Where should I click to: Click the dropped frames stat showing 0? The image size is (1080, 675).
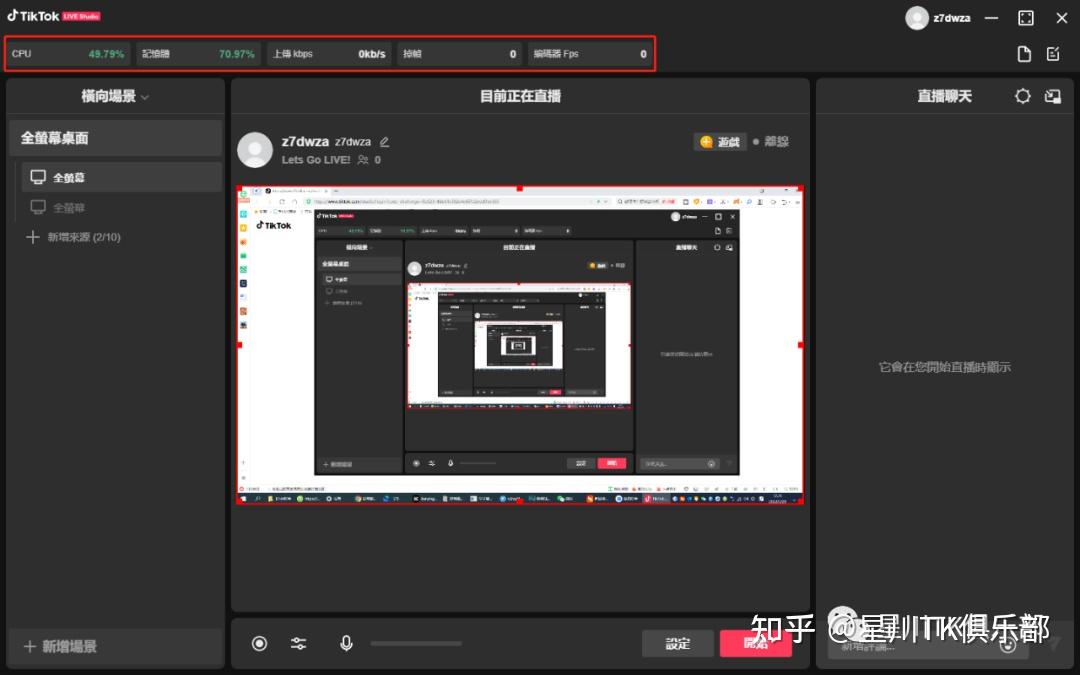(x=459, y=54)
